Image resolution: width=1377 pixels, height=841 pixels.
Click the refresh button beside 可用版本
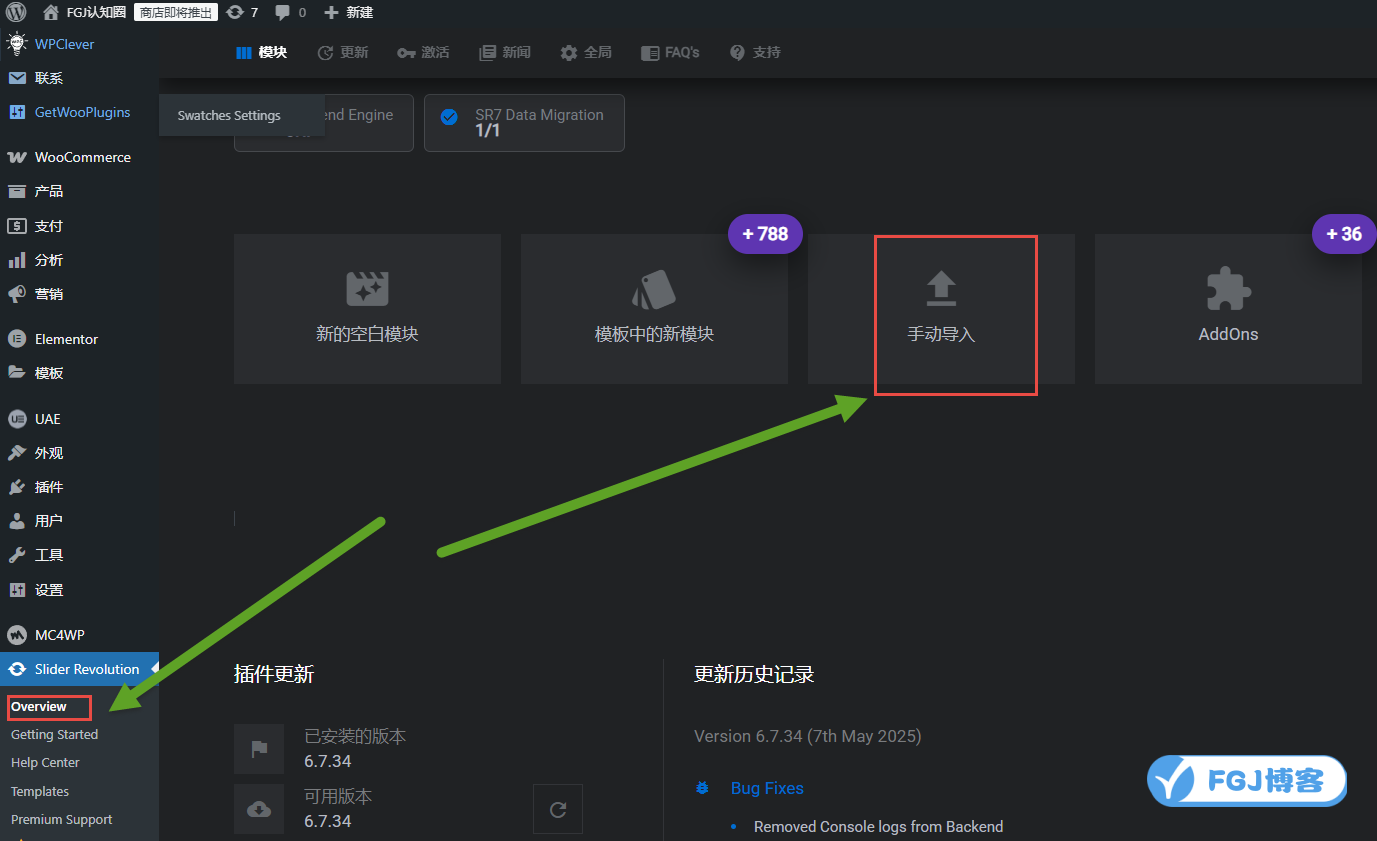[x=558, y=809]
